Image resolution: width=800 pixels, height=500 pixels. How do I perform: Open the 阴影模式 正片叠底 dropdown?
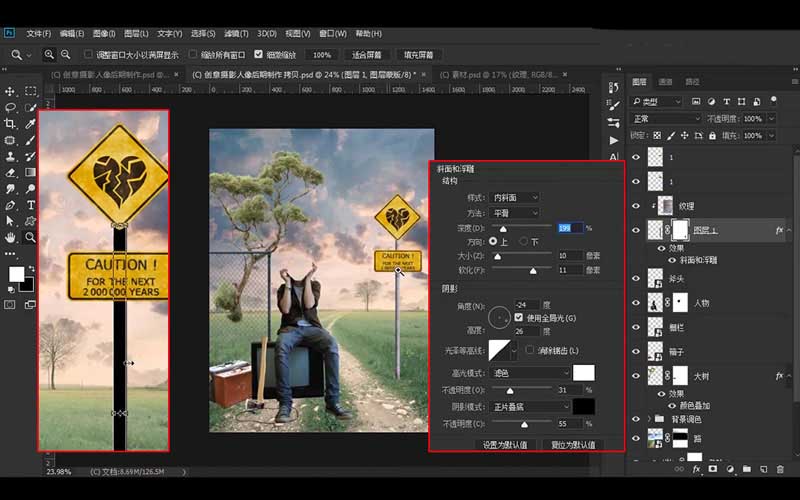(530, 407)
